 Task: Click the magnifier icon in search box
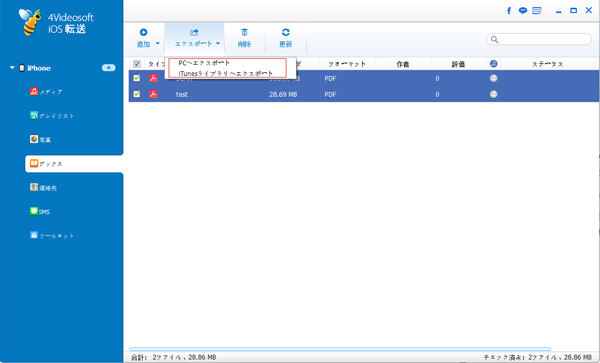tap(494, 39)
